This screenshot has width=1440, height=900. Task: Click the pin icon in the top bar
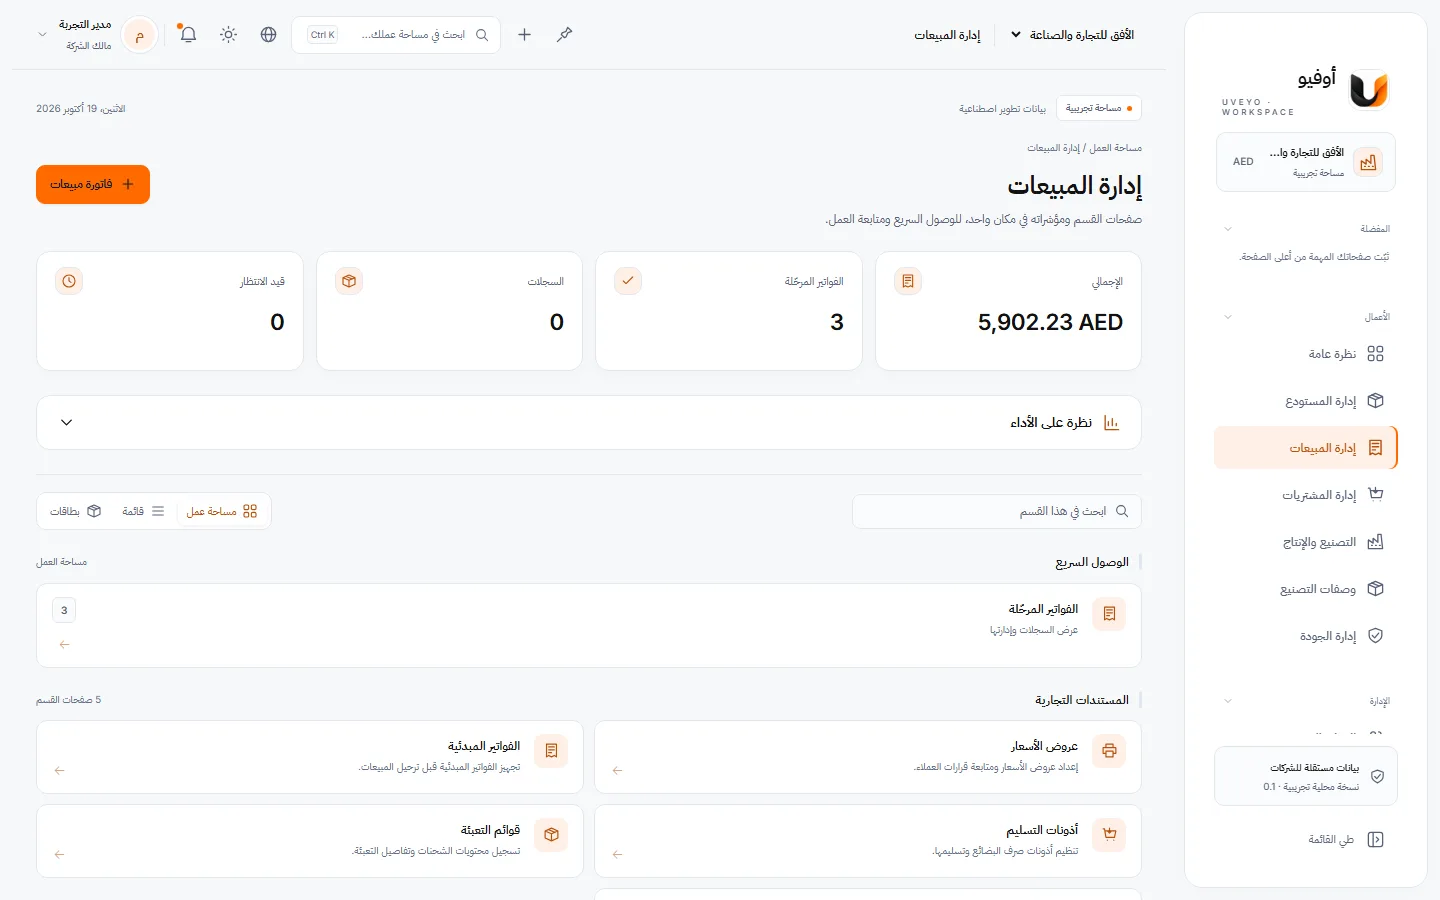pyautogui.click(x=565, y=35)
